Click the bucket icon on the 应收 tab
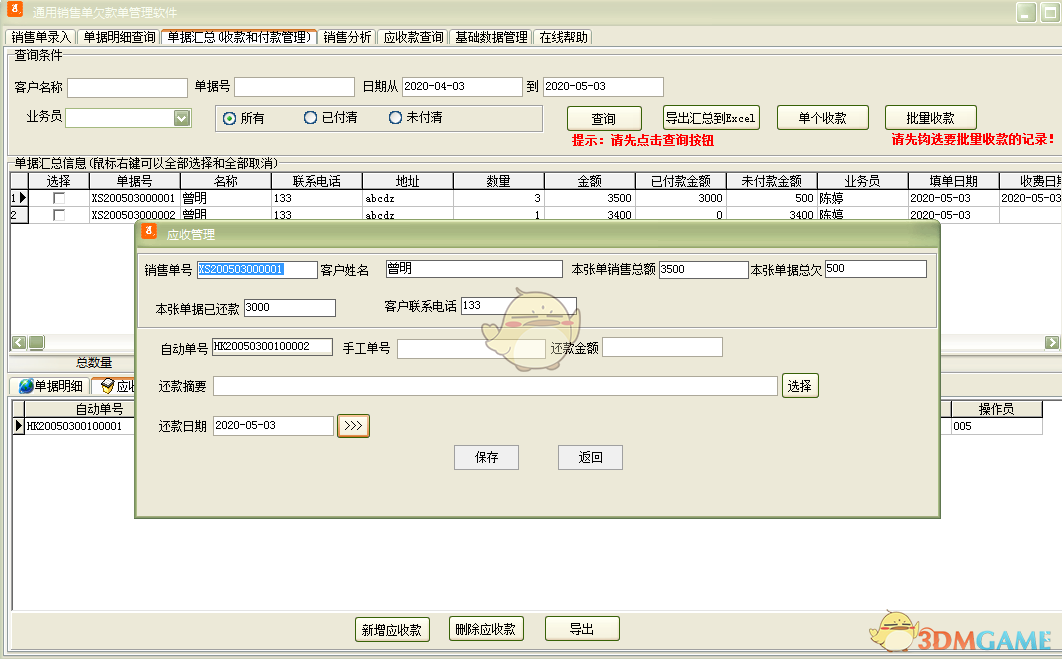1062x659 pixels. (x=107, y=387)
